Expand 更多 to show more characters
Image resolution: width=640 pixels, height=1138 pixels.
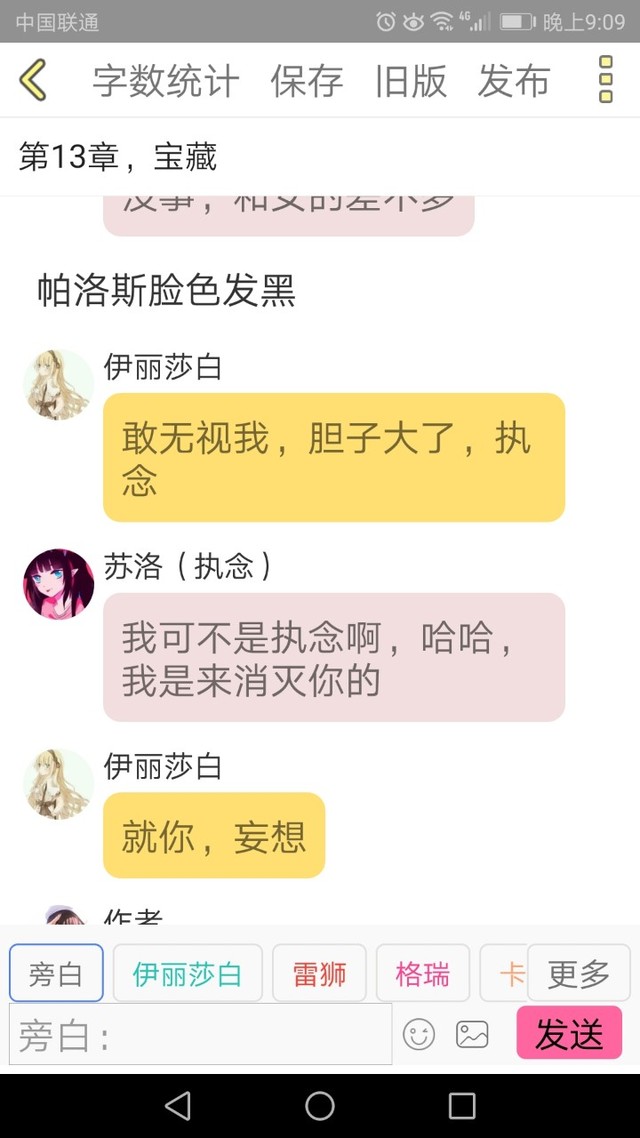click(x=578, y=973)
